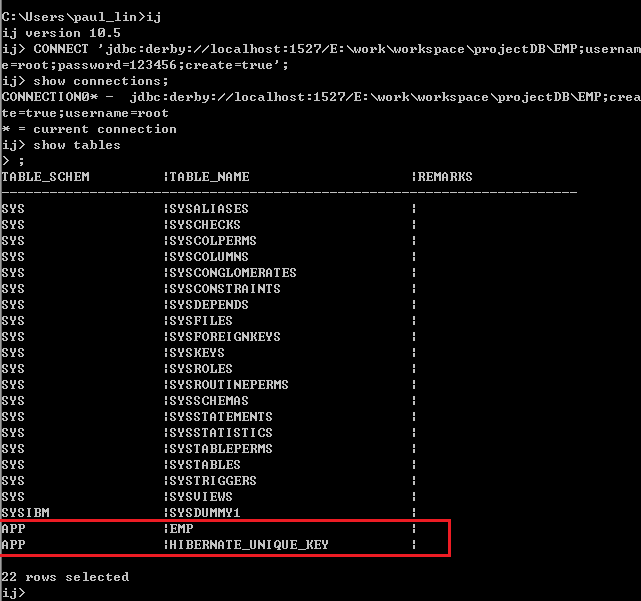Click the APP schema beside HIBERNATE_UNIQUE_KEY
This screenshot has height=601, width=641.
[x=13, y=545]
